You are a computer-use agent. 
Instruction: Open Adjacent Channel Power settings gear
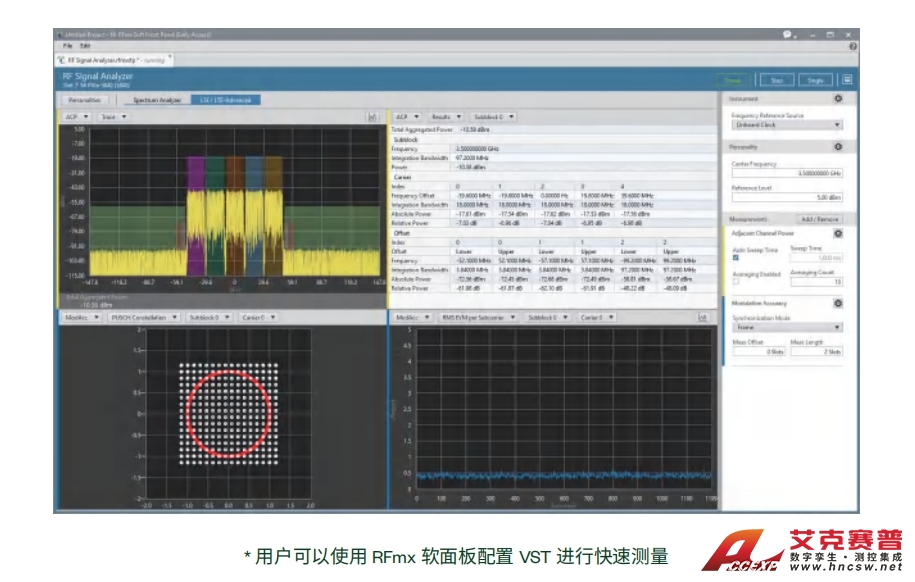(x=838, y=233)
